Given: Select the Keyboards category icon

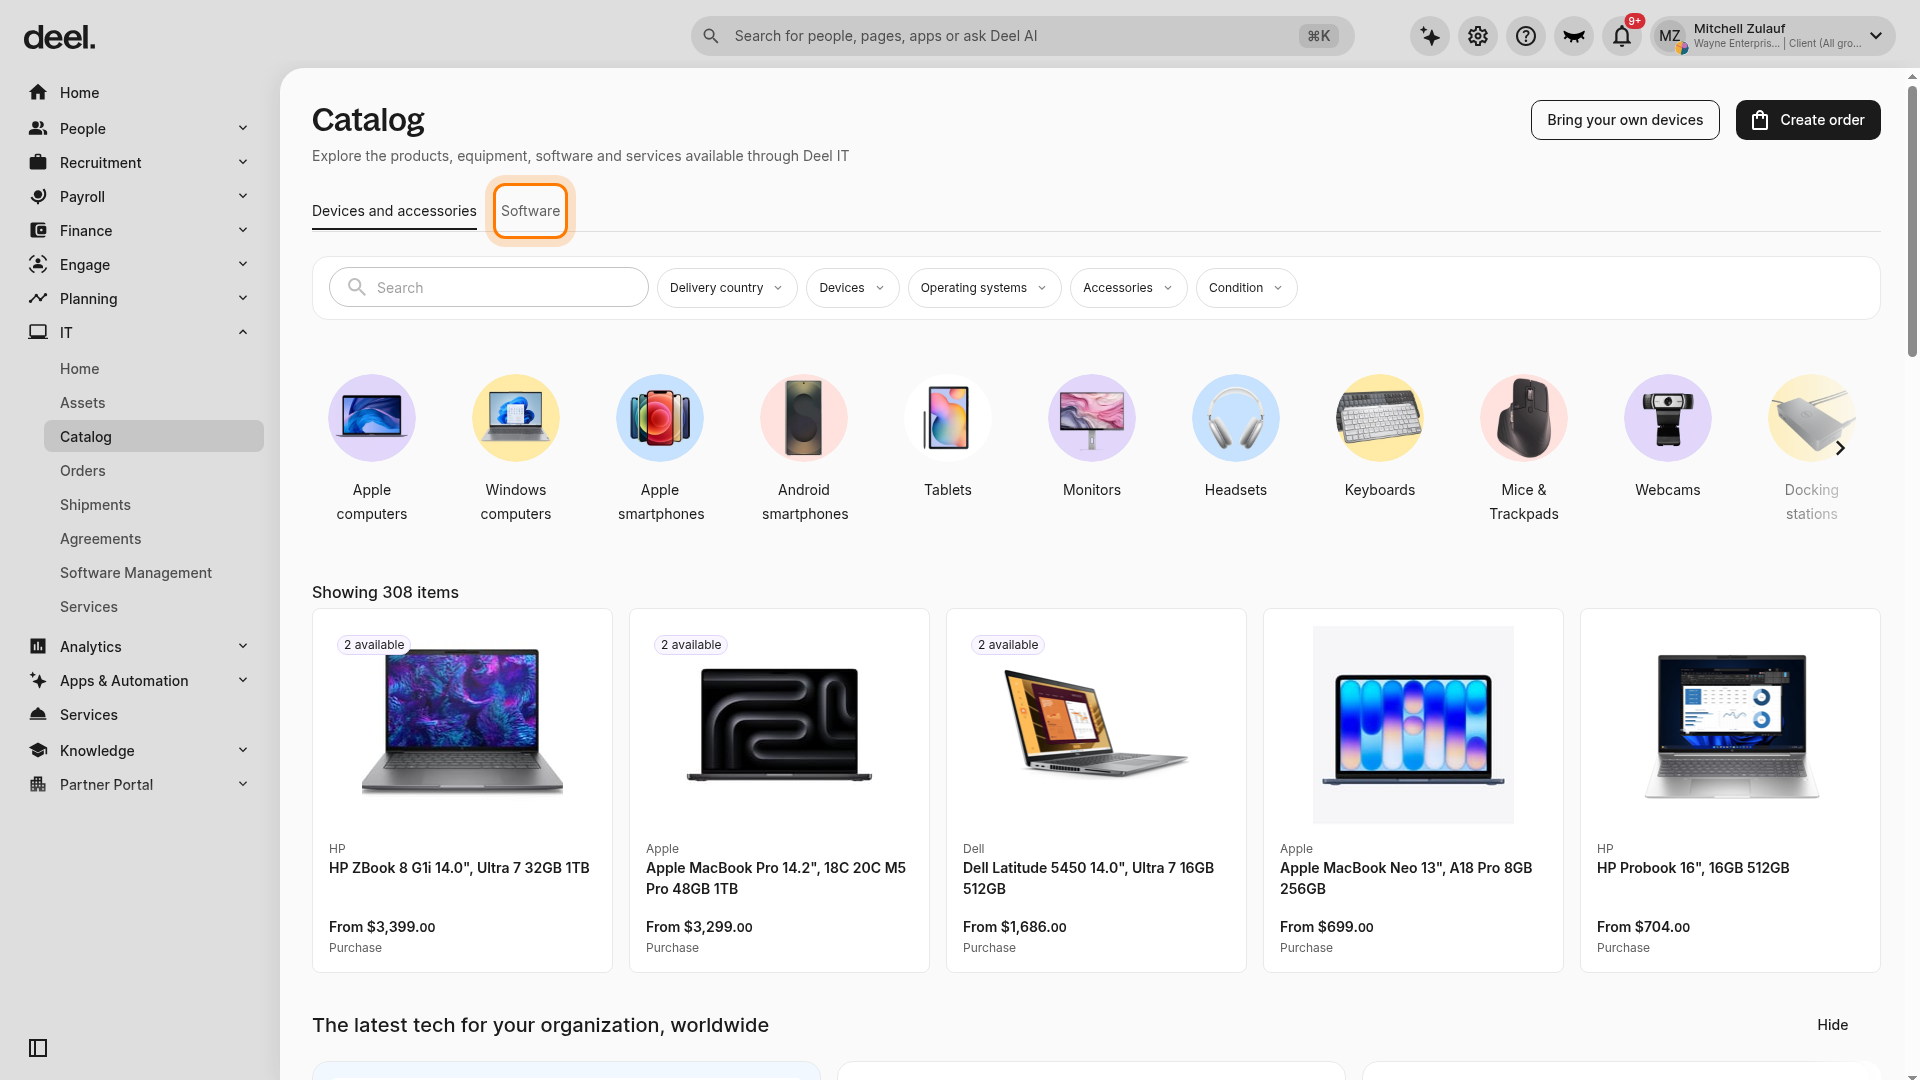Looking at the screenshot, I should (1380, 418).
